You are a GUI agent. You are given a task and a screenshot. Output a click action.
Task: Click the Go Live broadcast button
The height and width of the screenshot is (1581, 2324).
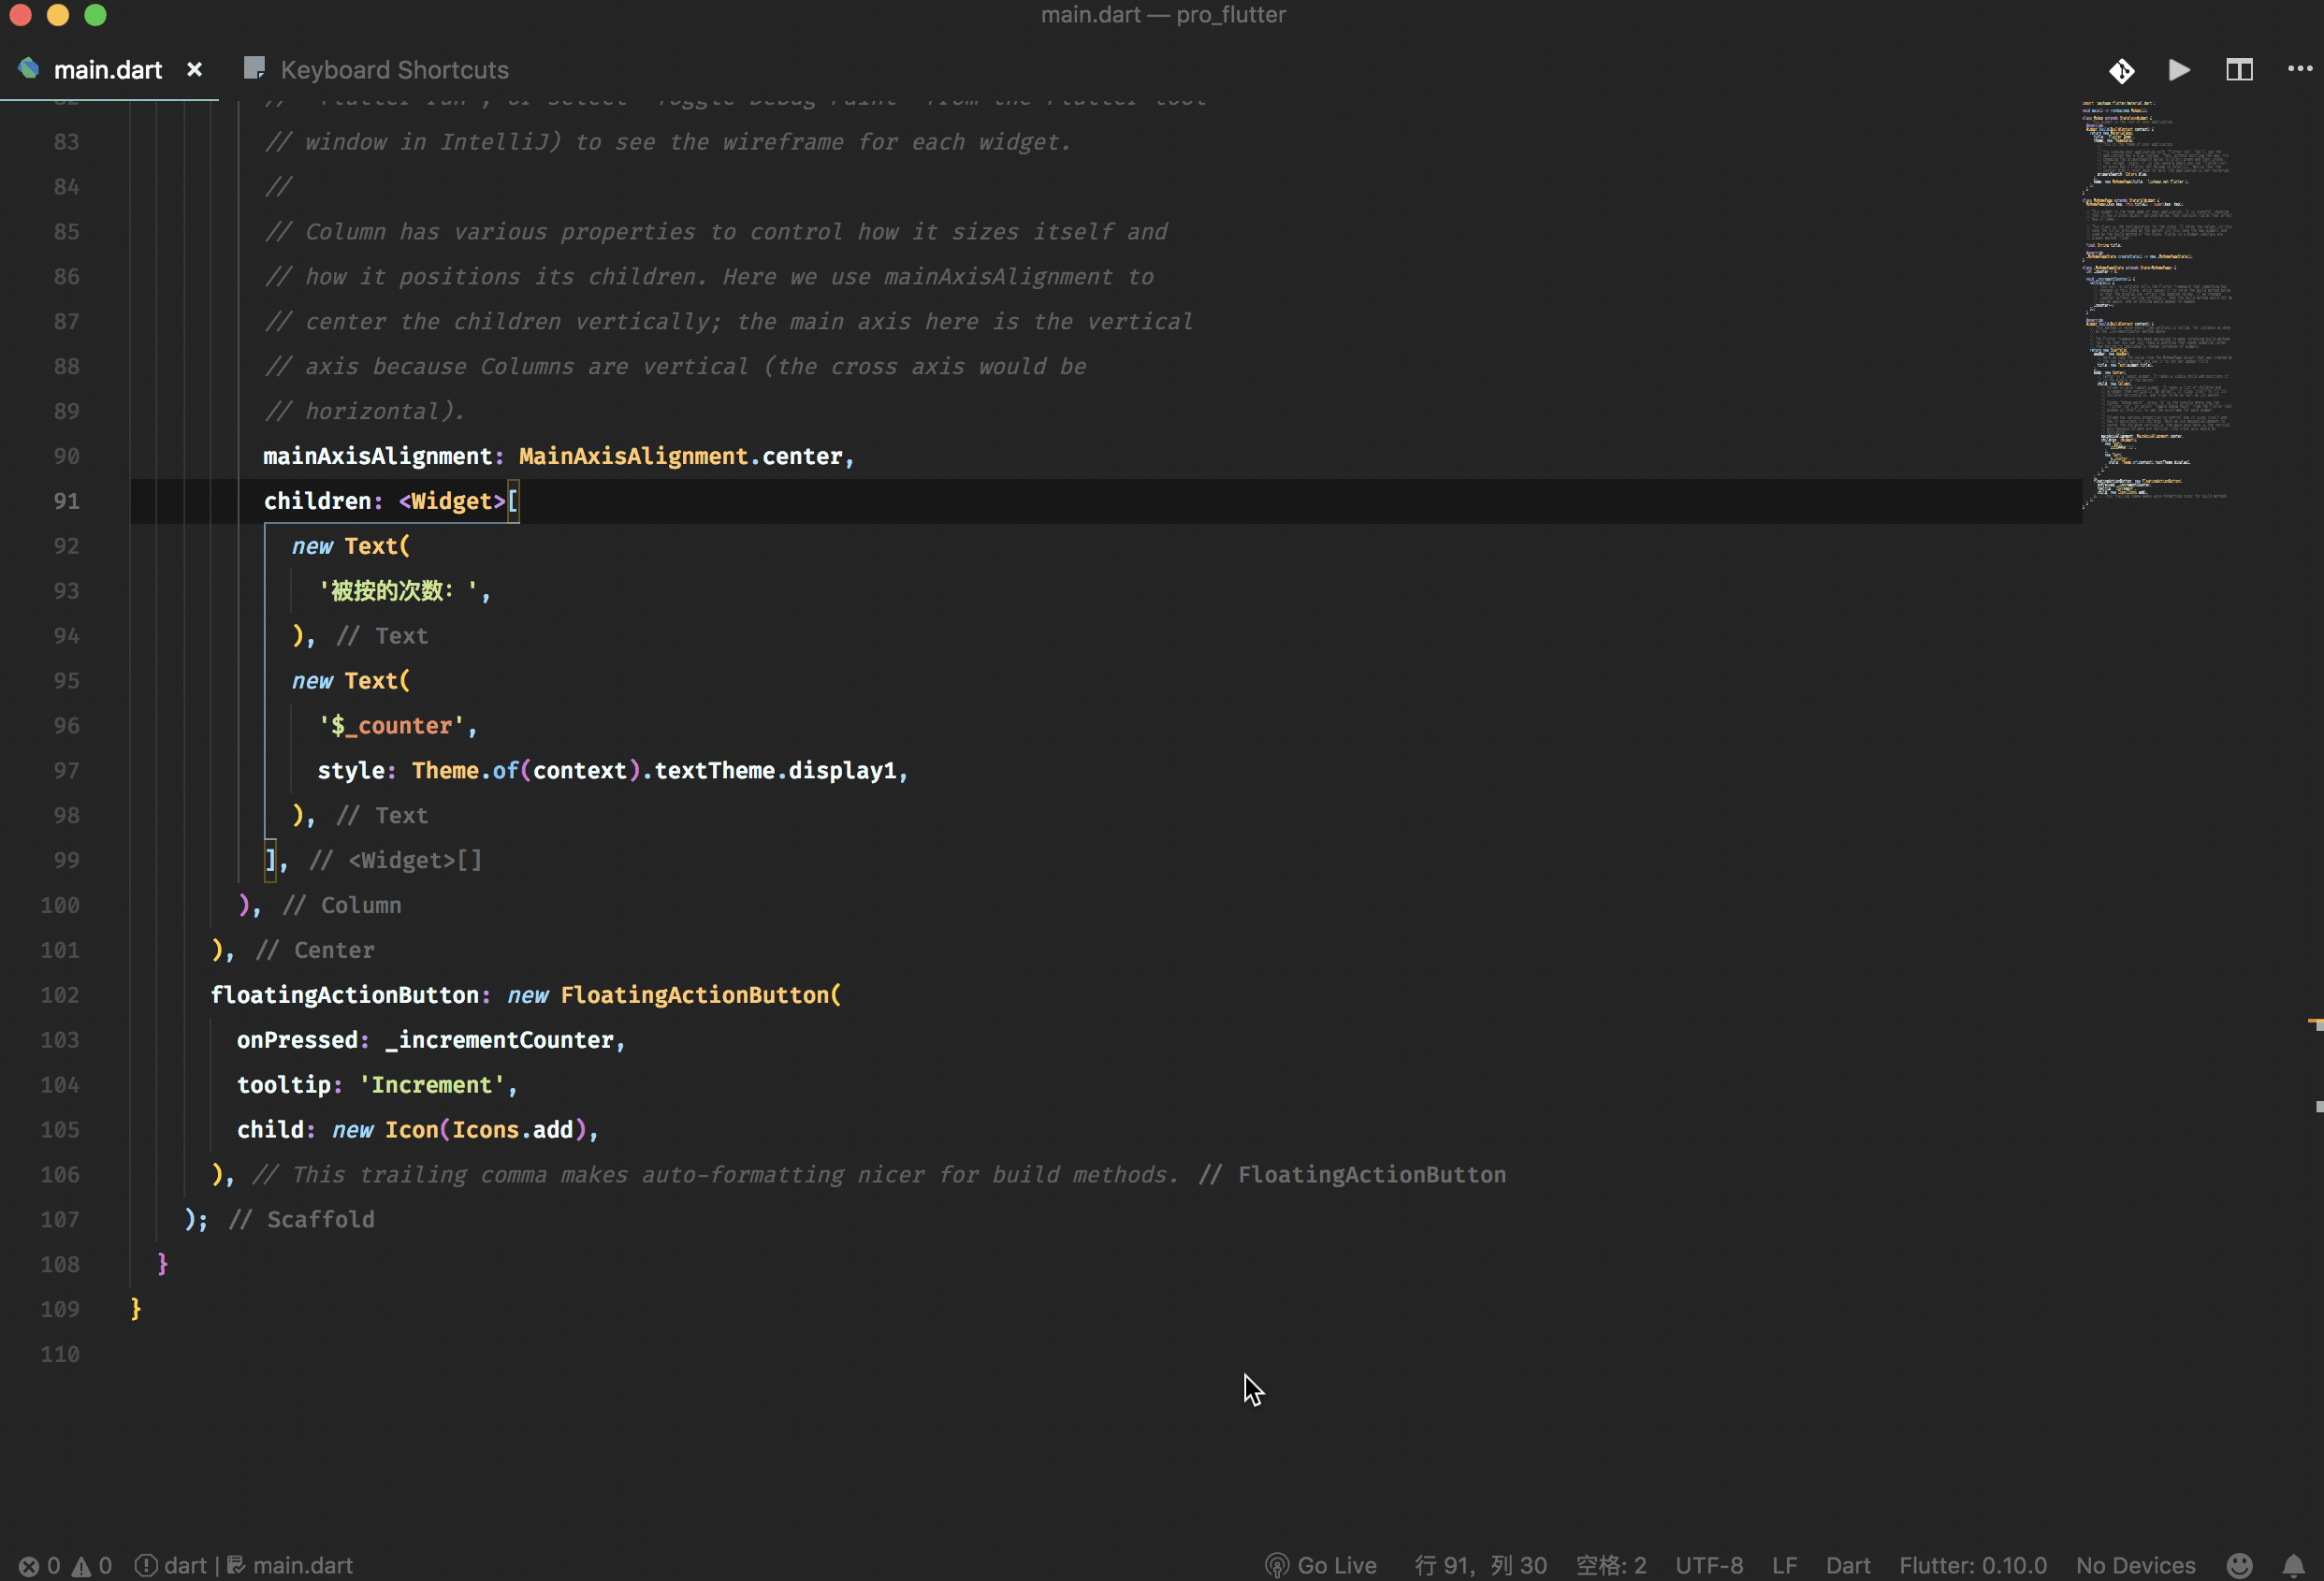click(1321, 1565)
